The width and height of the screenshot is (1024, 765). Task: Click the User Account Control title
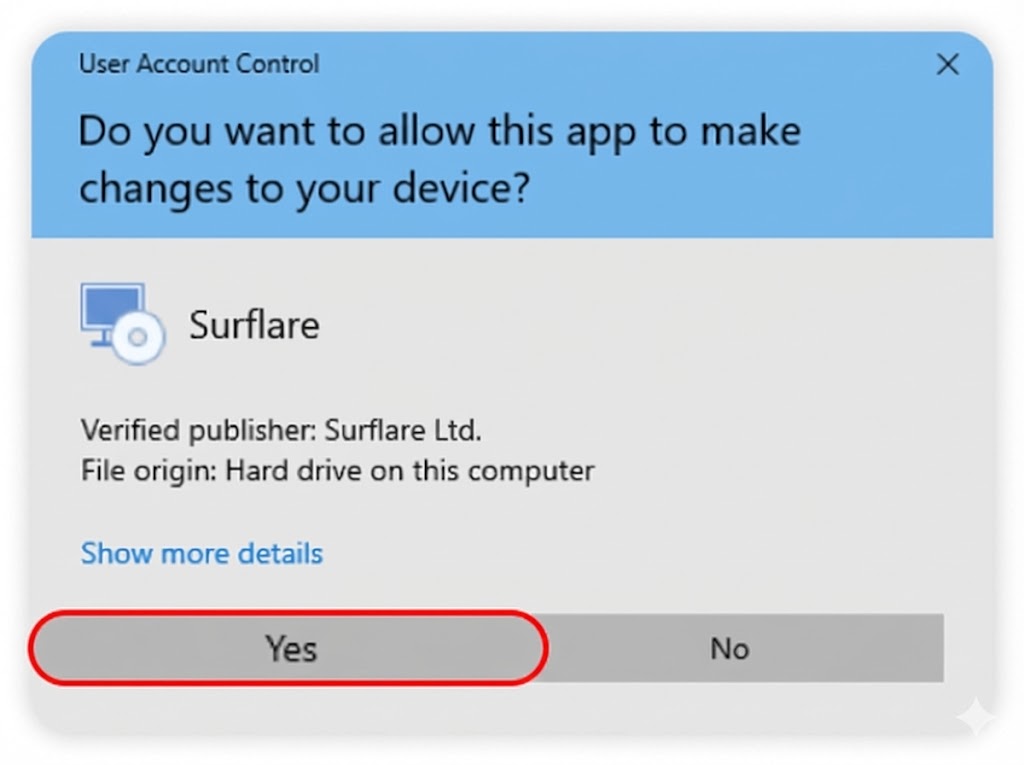pyautogui.click(x=198, y=64)
